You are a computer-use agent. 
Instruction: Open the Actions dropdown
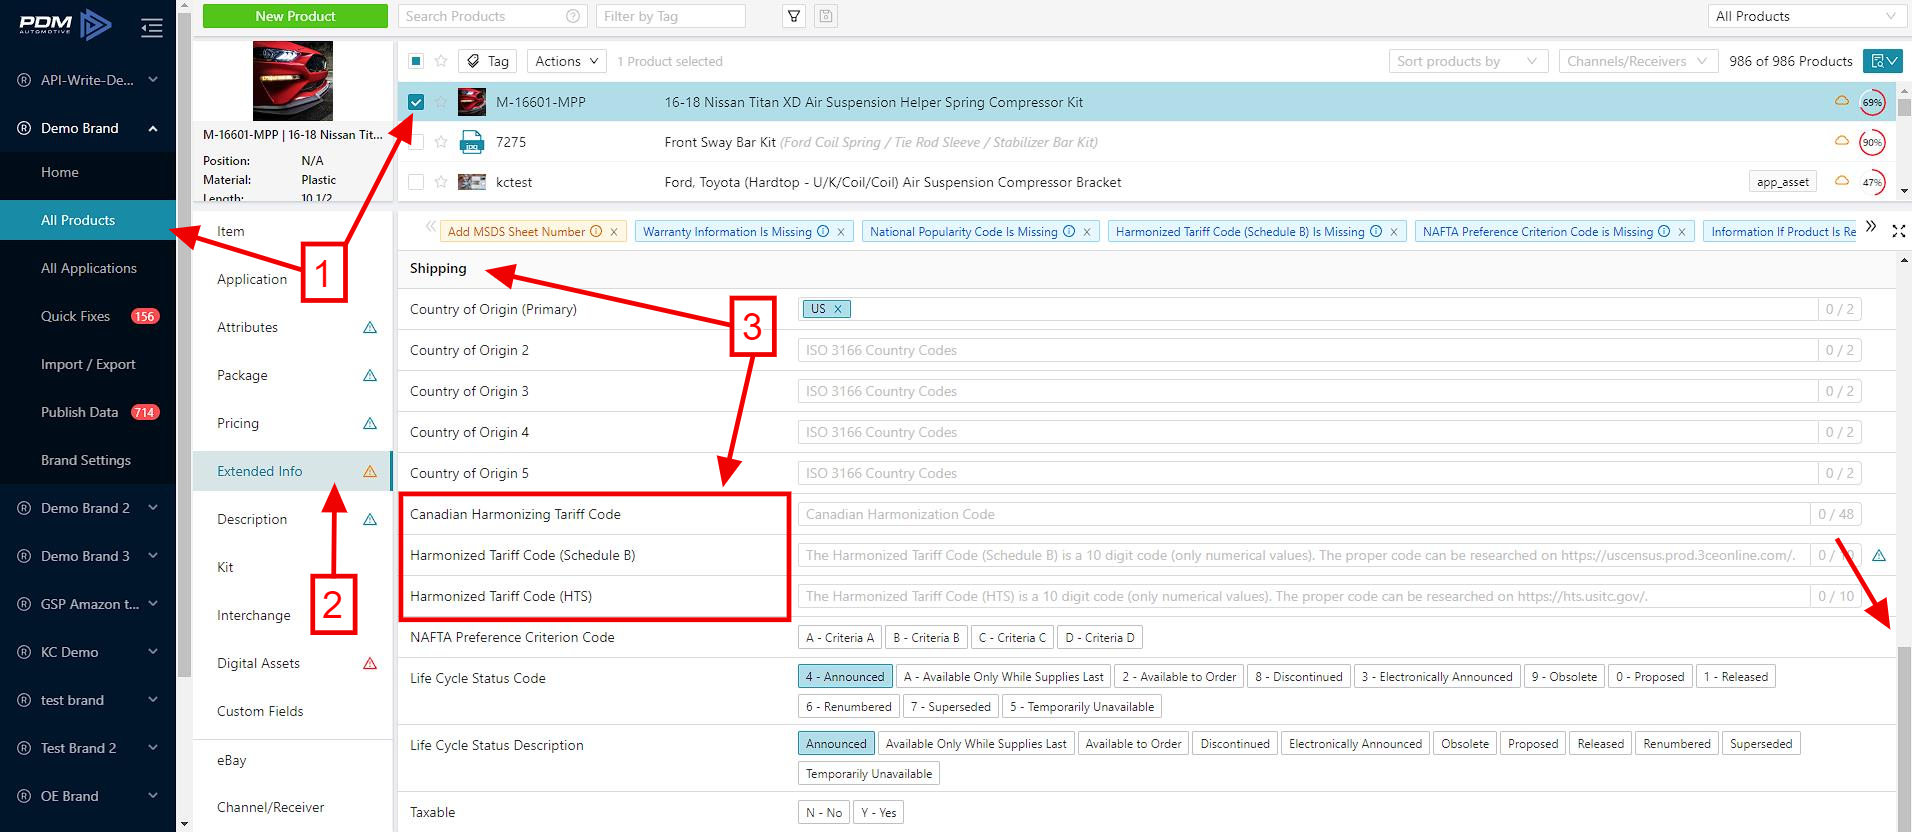click(566, 61)
